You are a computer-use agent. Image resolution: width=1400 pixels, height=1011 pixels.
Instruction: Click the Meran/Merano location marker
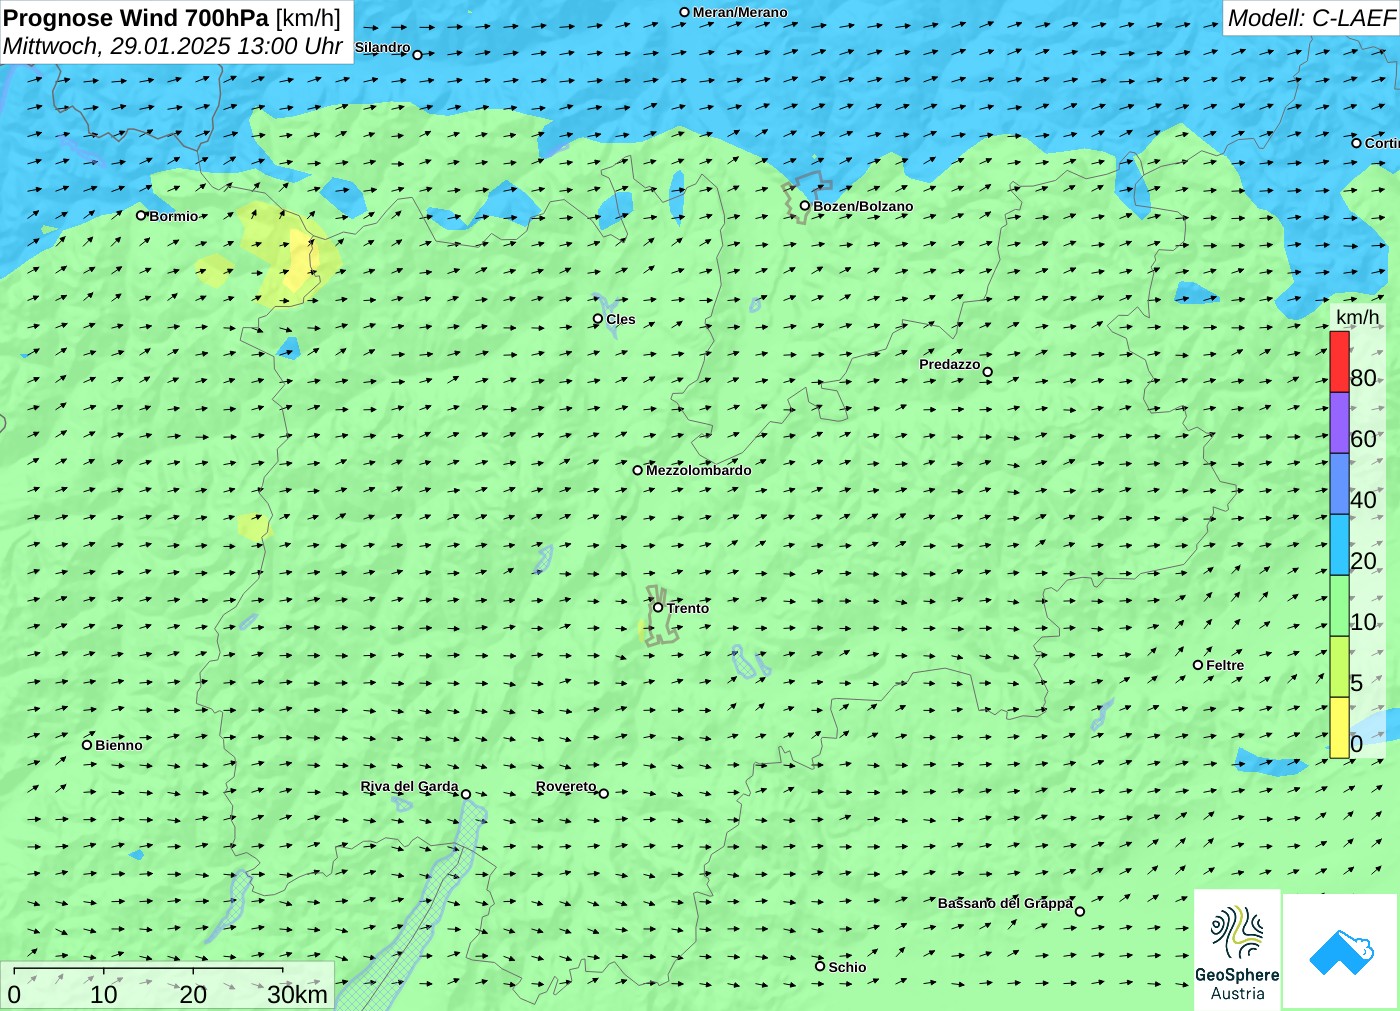coord(685,12)
